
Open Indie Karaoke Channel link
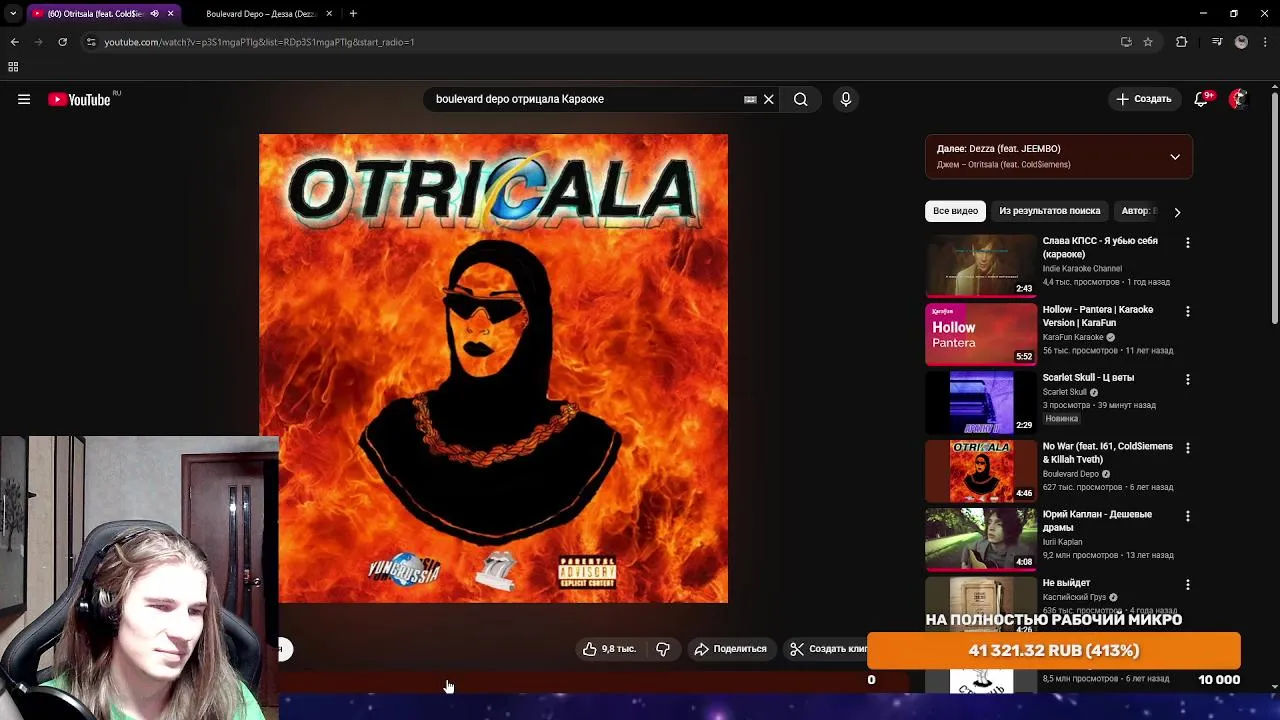click(1082, 269)
